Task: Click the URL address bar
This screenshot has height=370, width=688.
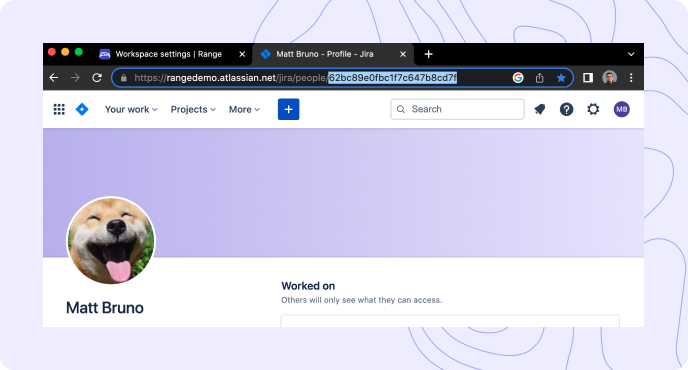Action: point(342,78)
